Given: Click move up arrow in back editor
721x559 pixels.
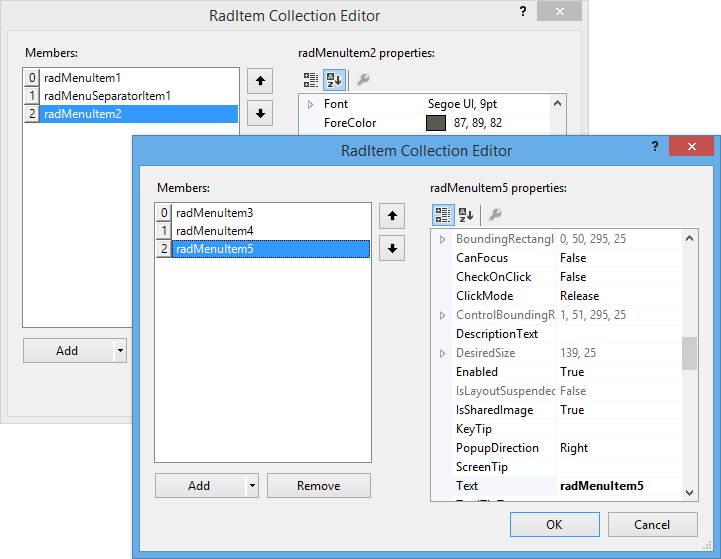Looking at the screenshot, I should click(x=260, y=81).
